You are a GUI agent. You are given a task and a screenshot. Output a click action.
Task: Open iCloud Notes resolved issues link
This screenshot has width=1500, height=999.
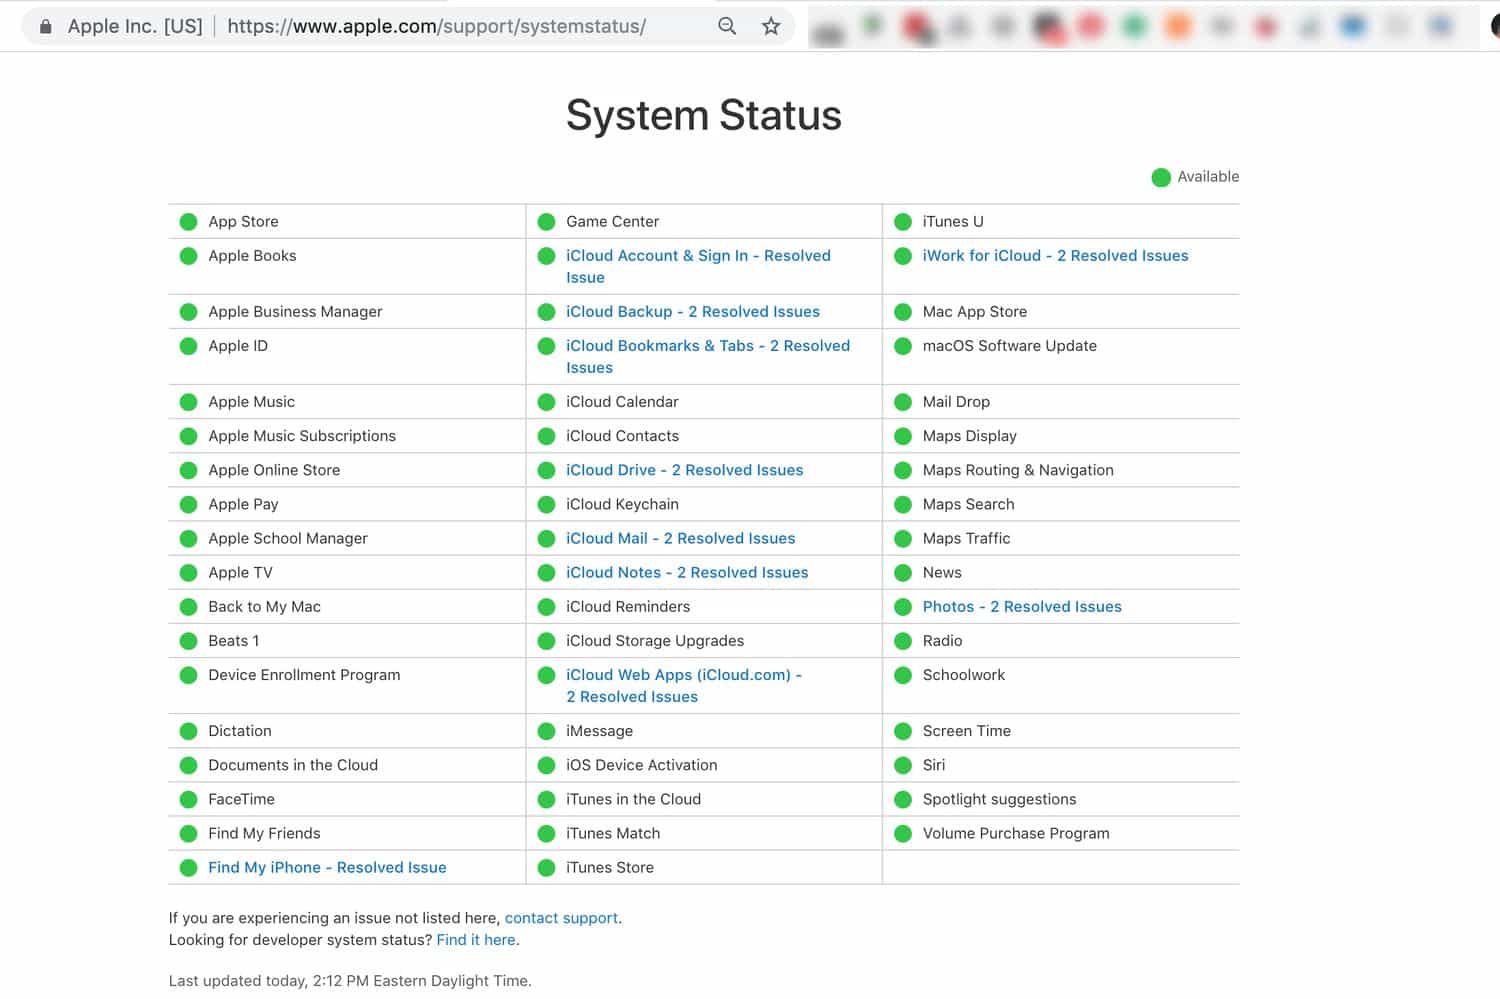(x=687, y=572)
